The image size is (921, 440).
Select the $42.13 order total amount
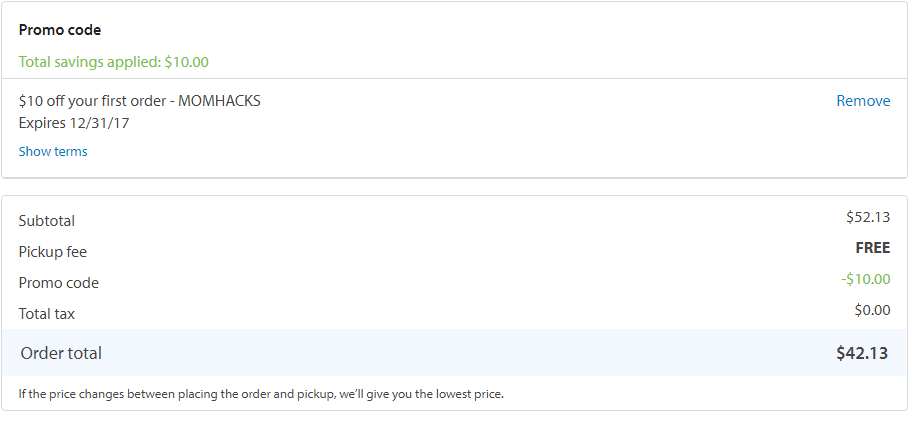859,353
